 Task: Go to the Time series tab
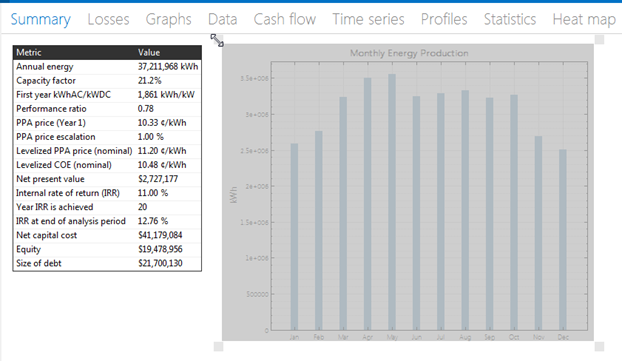point(368,19)
